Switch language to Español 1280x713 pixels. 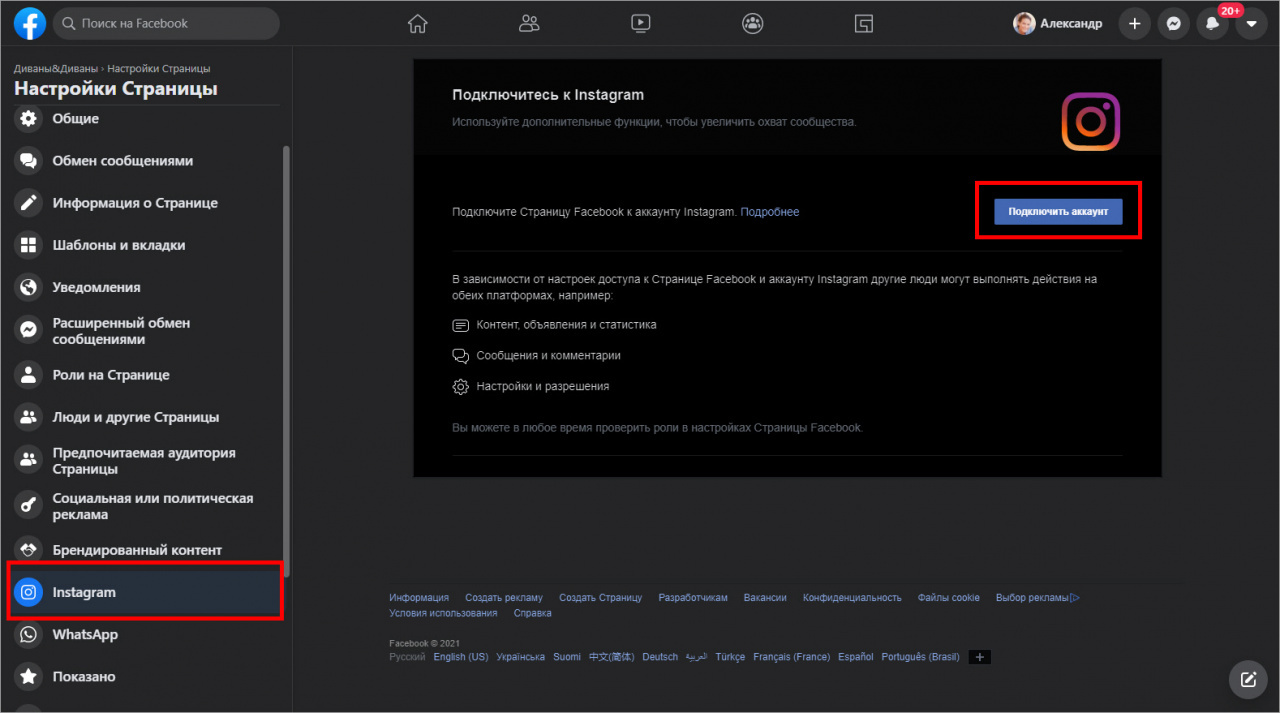[856, 657]
